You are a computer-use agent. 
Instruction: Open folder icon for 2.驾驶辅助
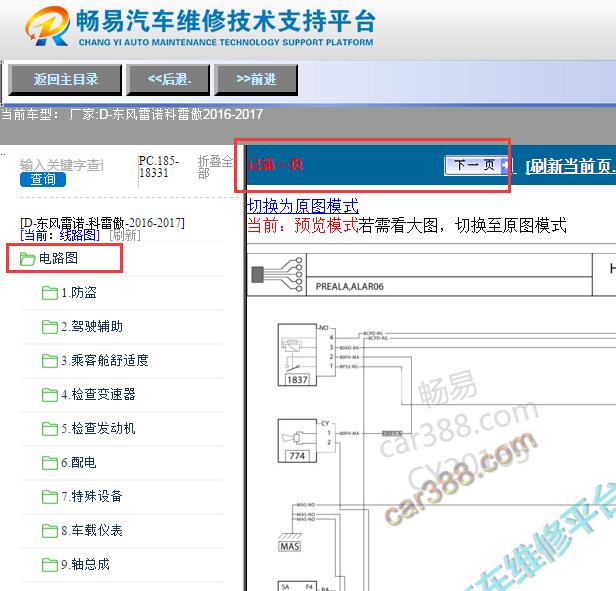click(x=50, y=327)
